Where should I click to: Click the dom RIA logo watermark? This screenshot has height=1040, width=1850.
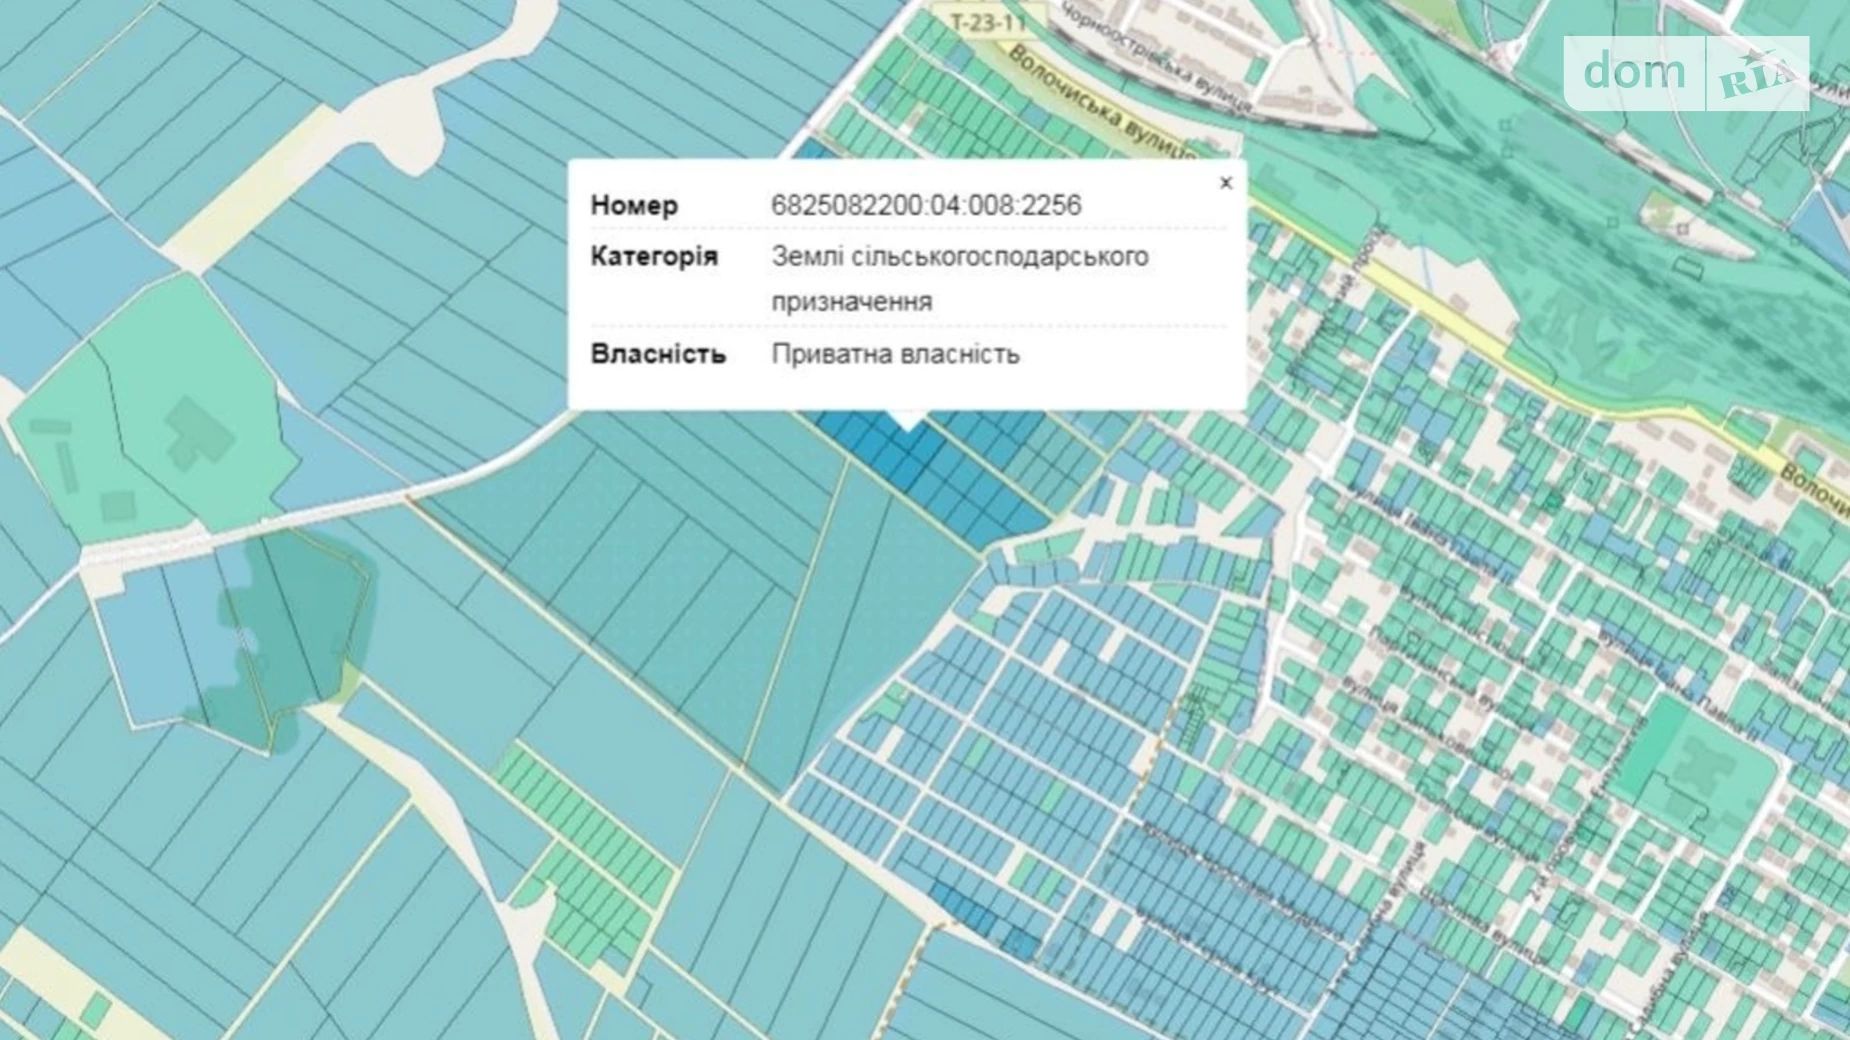tap(1686, 73)
